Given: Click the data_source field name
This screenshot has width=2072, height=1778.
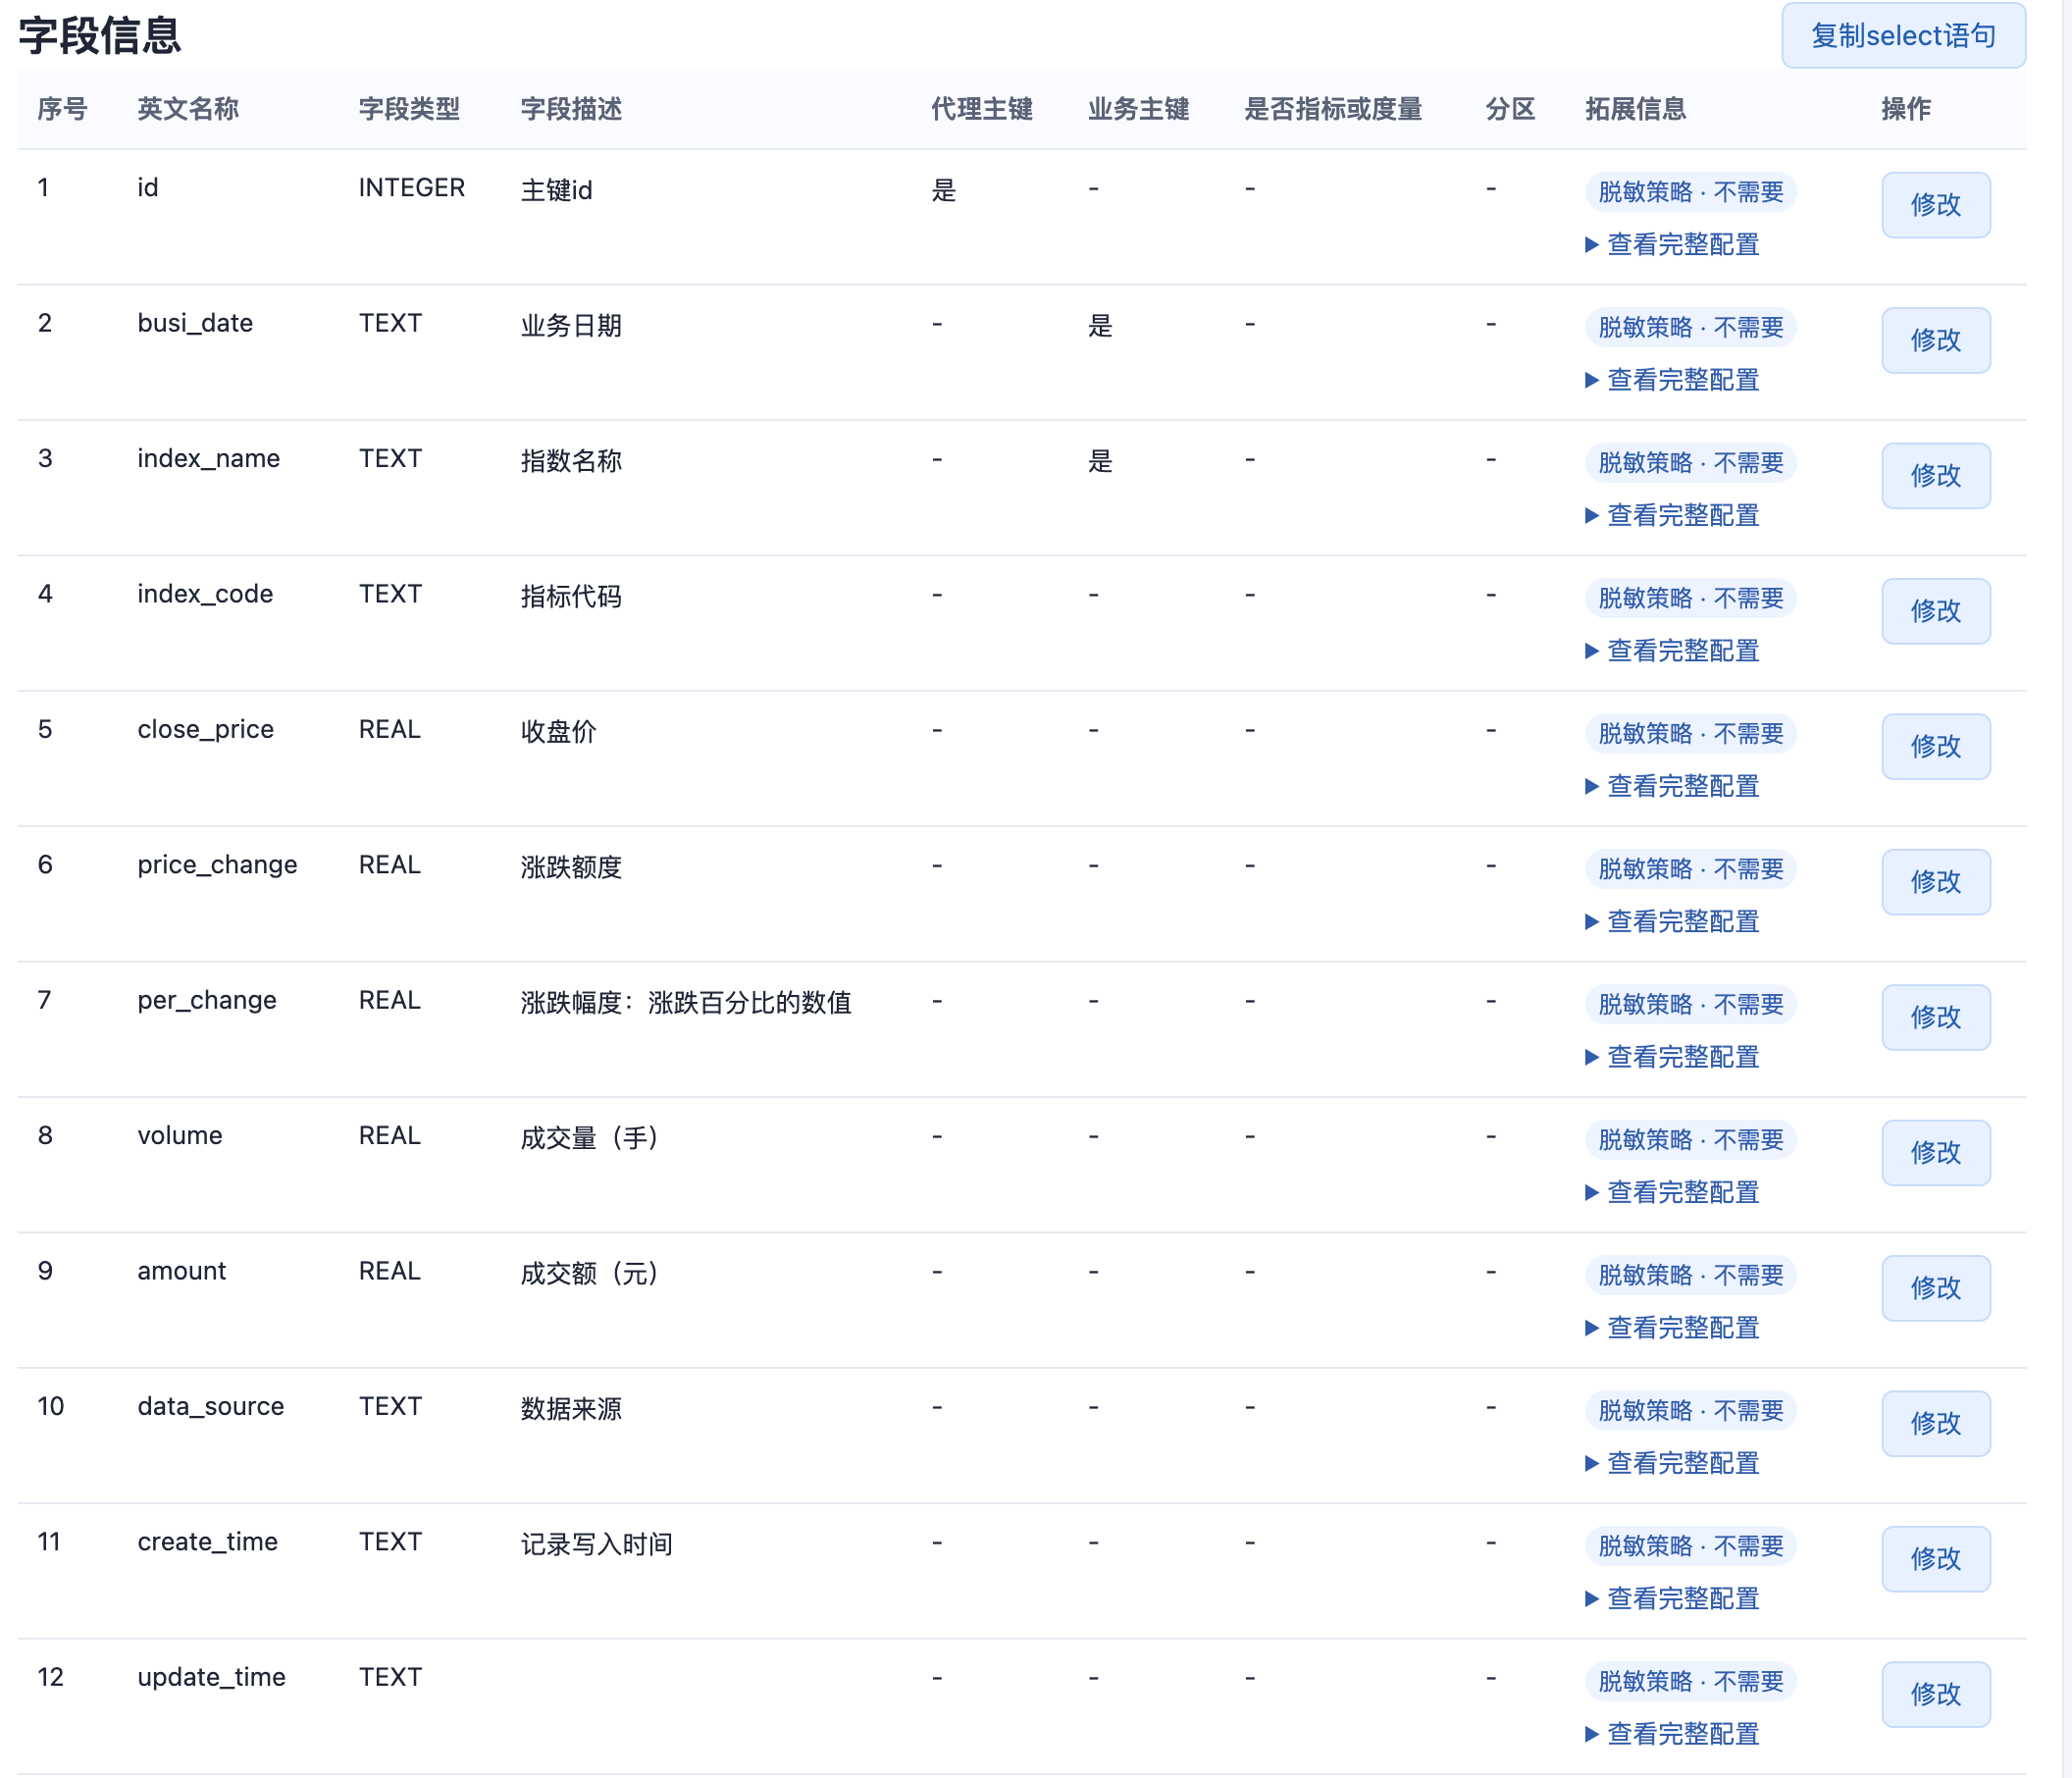Looking at the screenshot, I should 211,1406.
